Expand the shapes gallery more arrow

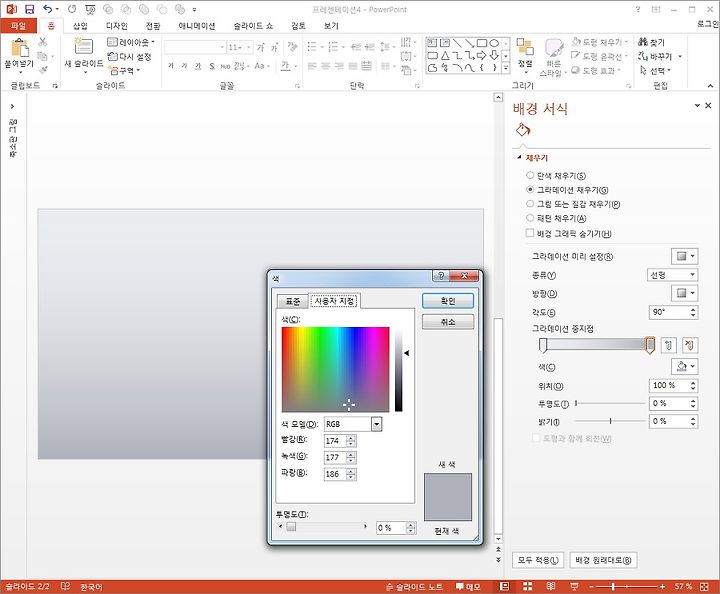coord(506,68)
